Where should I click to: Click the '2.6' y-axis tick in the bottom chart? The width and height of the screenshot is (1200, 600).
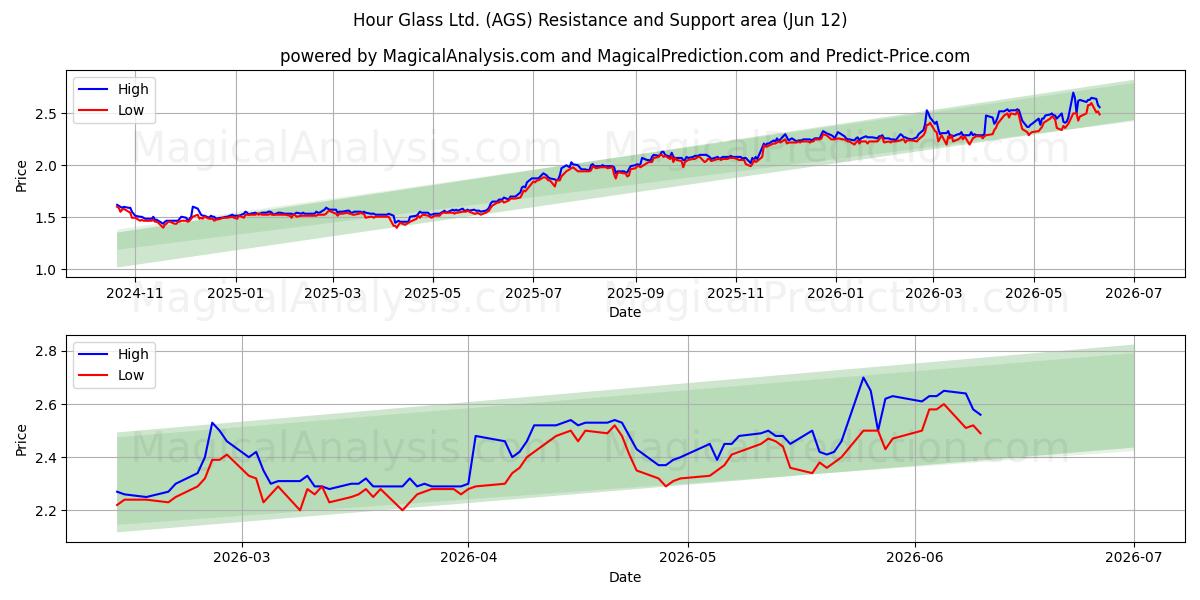click(x=48, y=405)
